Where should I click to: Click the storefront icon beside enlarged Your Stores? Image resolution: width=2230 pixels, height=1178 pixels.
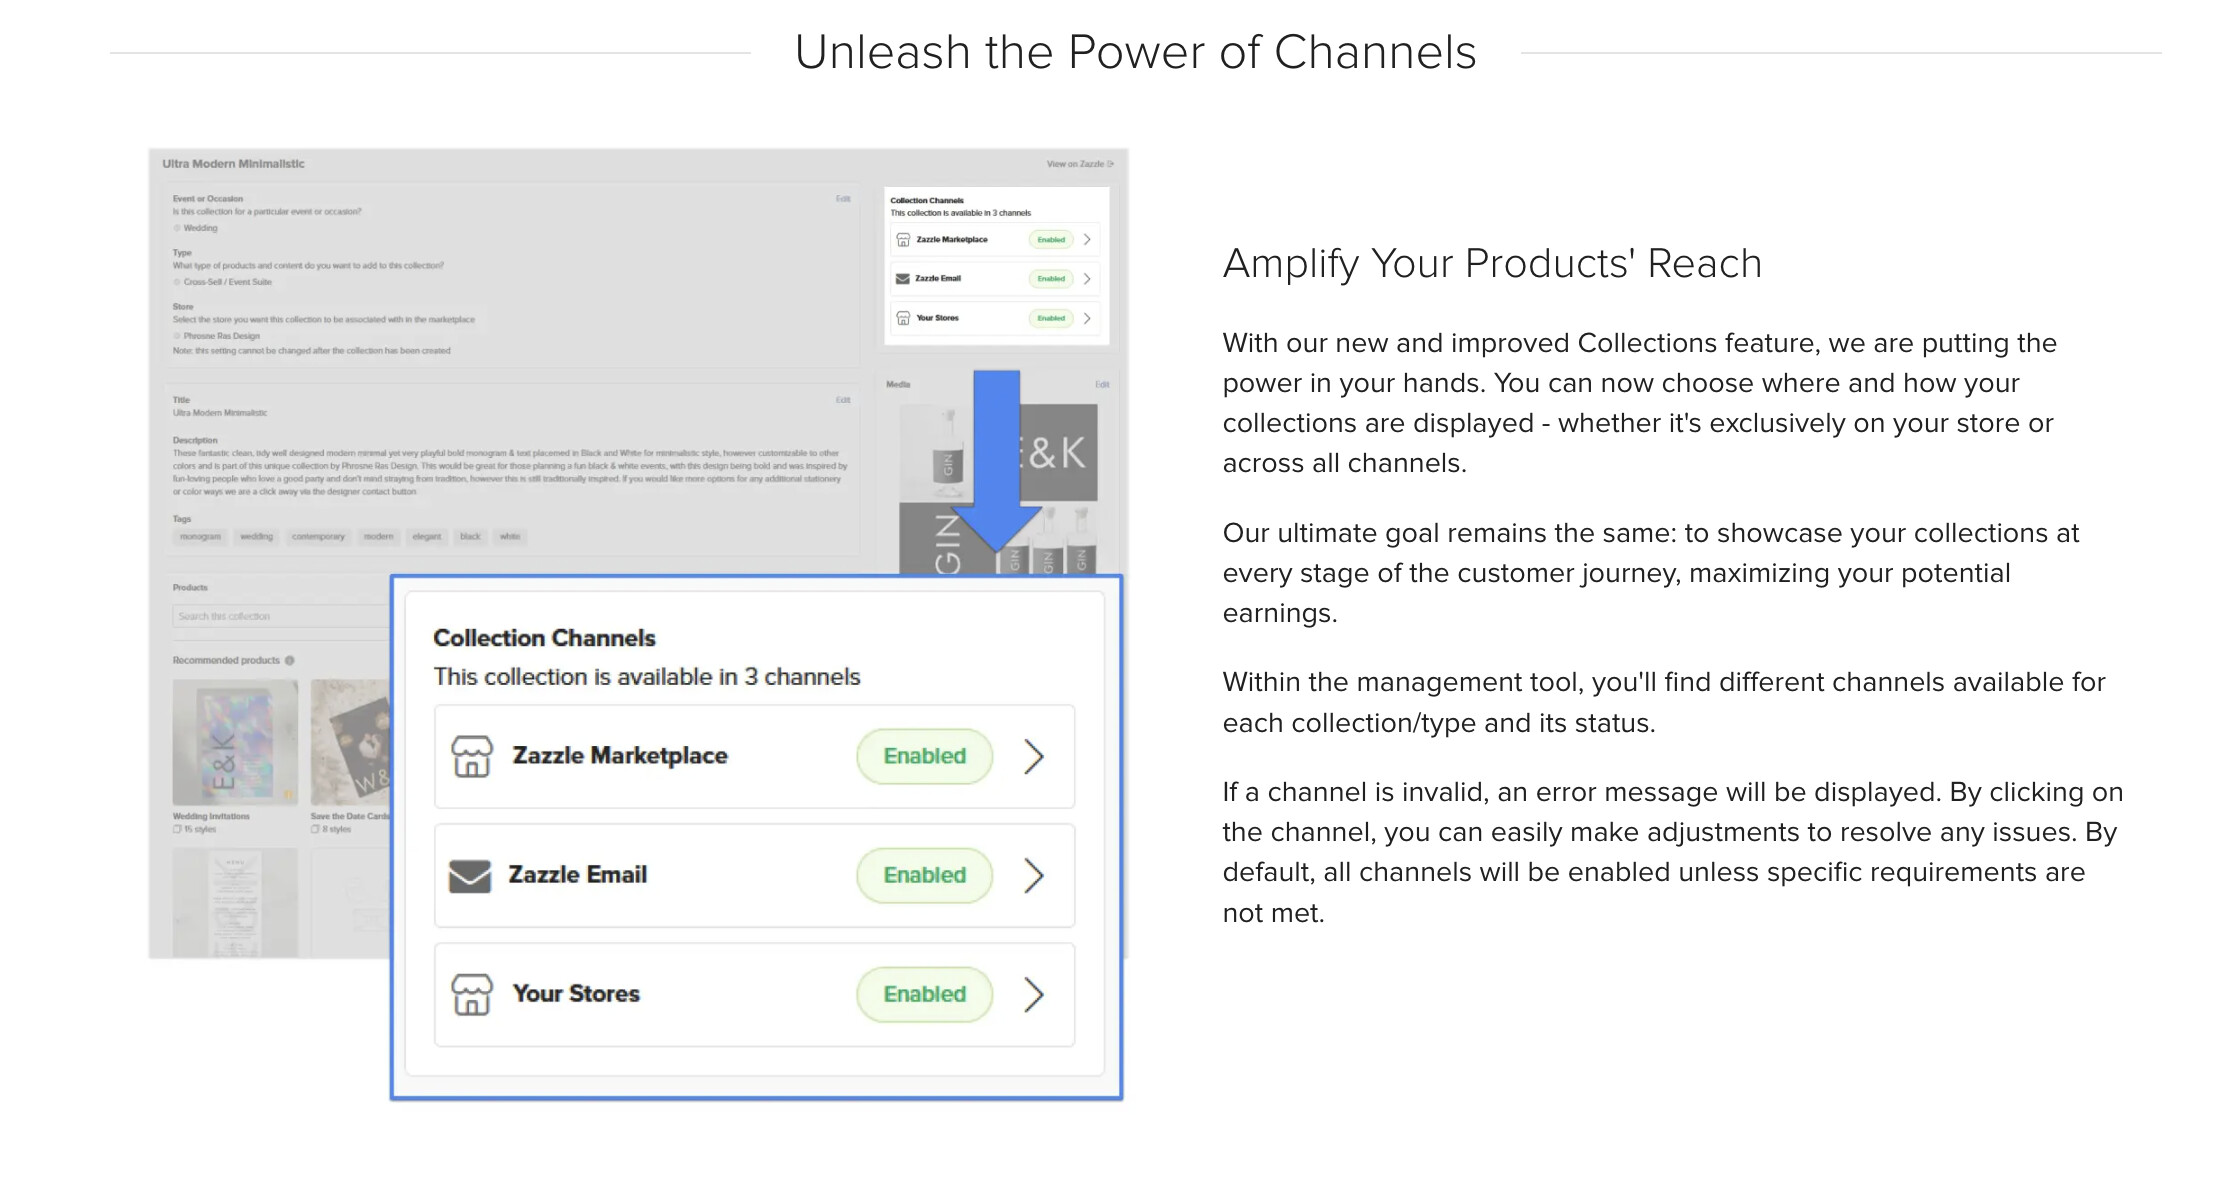[x=471, y=994]
